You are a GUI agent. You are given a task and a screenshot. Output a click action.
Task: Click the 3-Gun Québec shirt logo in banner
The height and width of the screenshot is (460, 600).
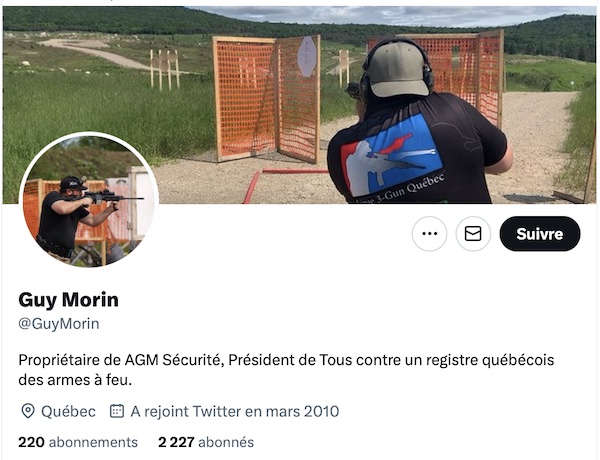(391, 155)
